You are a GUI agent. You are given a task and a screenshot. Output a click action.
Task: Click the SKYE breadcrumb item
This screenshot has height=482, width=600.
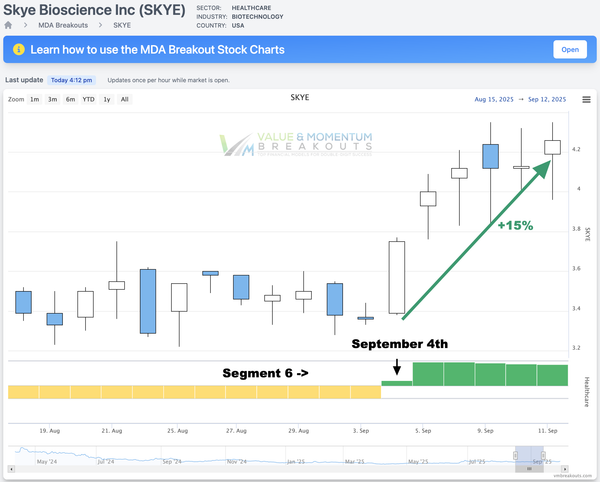[x=121, y=24]
